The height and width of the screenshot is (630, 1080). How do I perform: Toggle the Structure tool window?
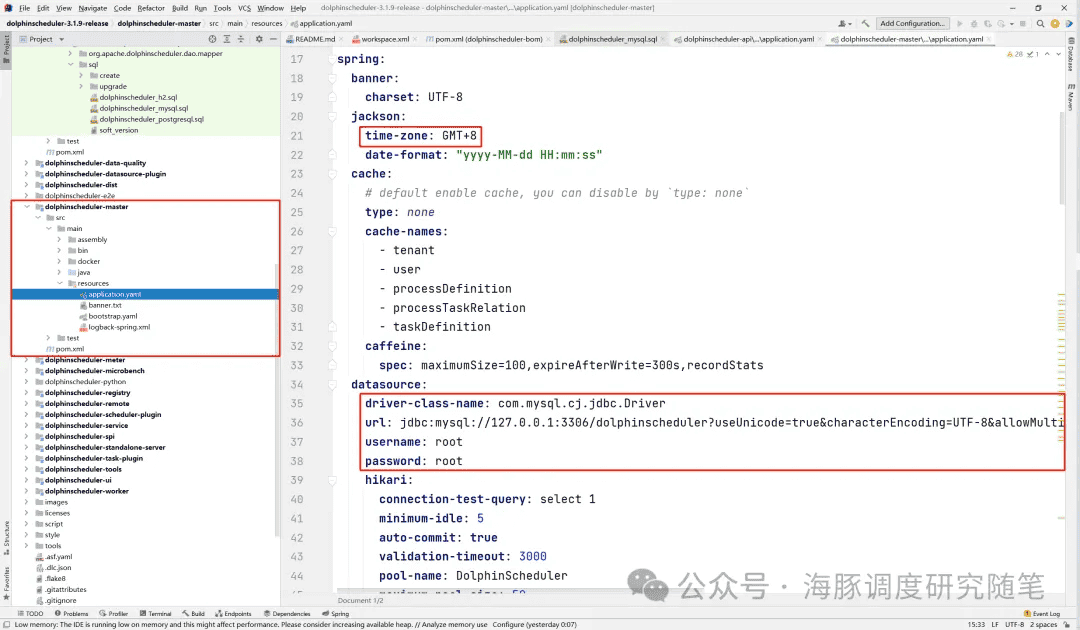click(6, 533)
